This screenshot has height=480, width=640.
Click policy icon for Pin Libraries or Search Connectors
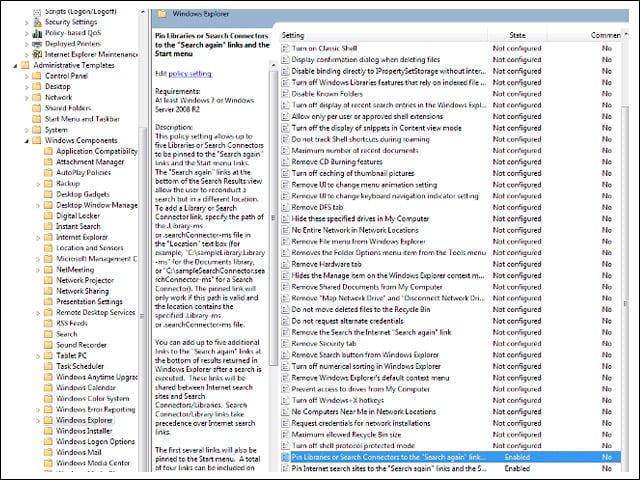pyautogui.click(x=285, y=457)
